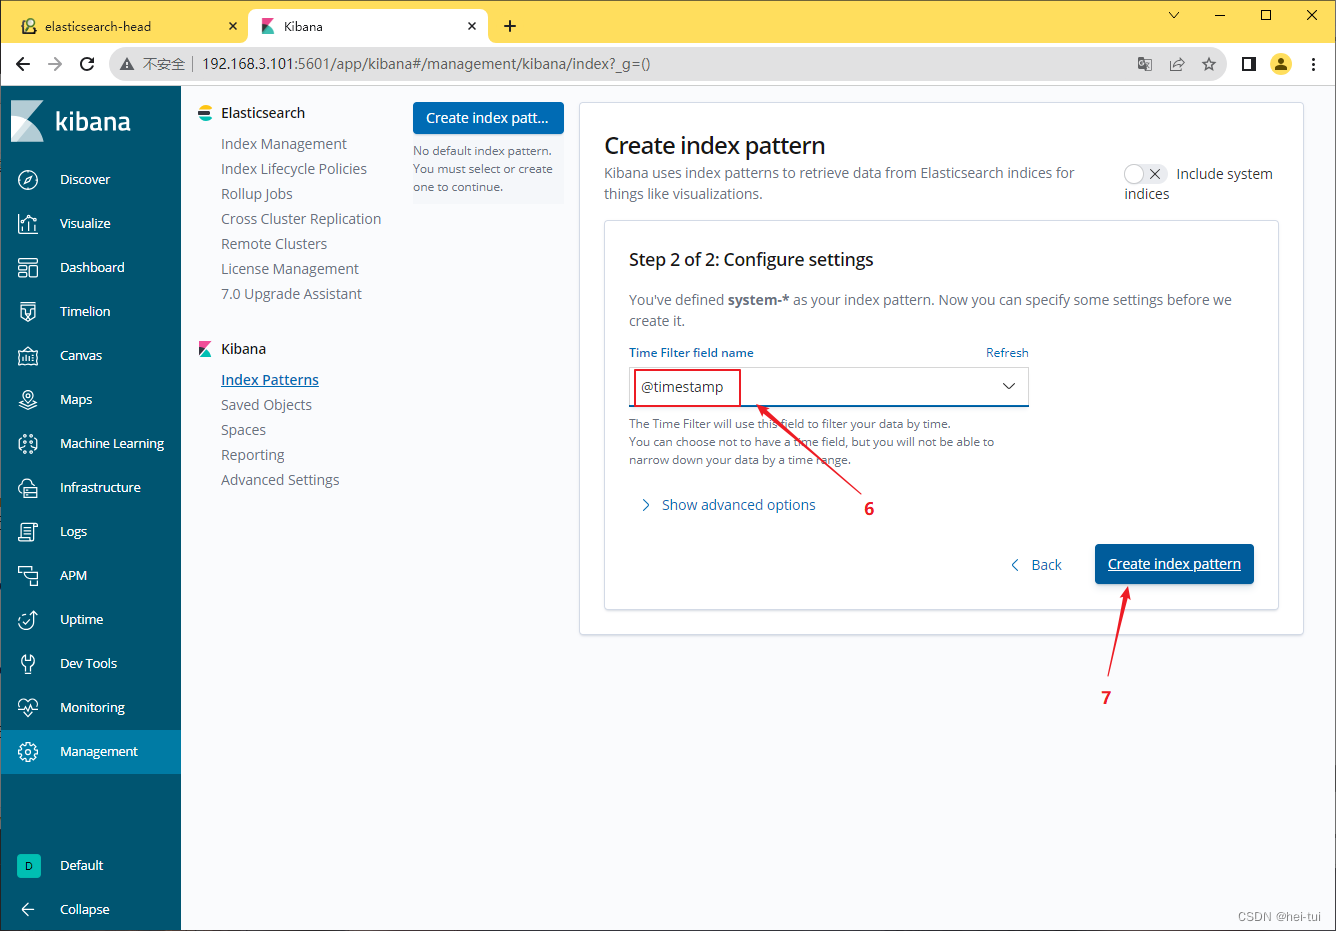Click the not-secure site warning indicator

click(x=153, y=64)
